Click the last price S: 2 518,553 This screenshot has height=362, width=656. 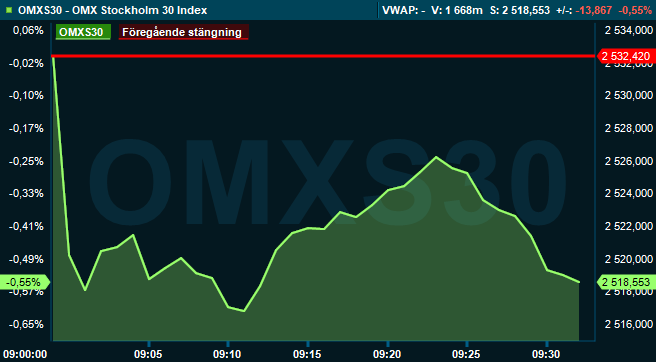point(519,10)
